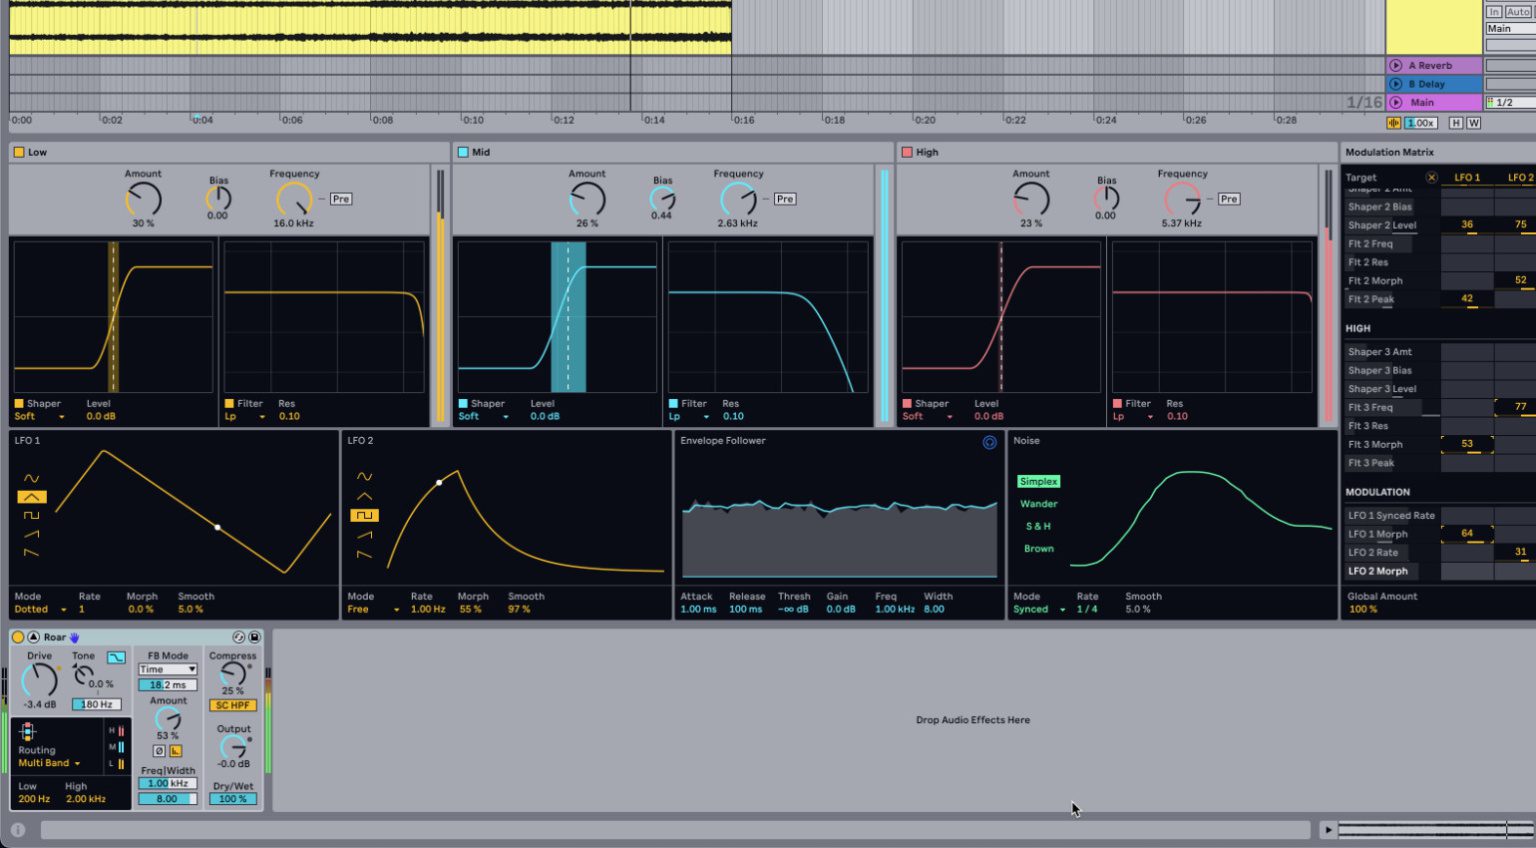The width and height of the screenshot is (1536, 848).
Task: Disable the Roar device activator
Action: click(x=18, y=637)
